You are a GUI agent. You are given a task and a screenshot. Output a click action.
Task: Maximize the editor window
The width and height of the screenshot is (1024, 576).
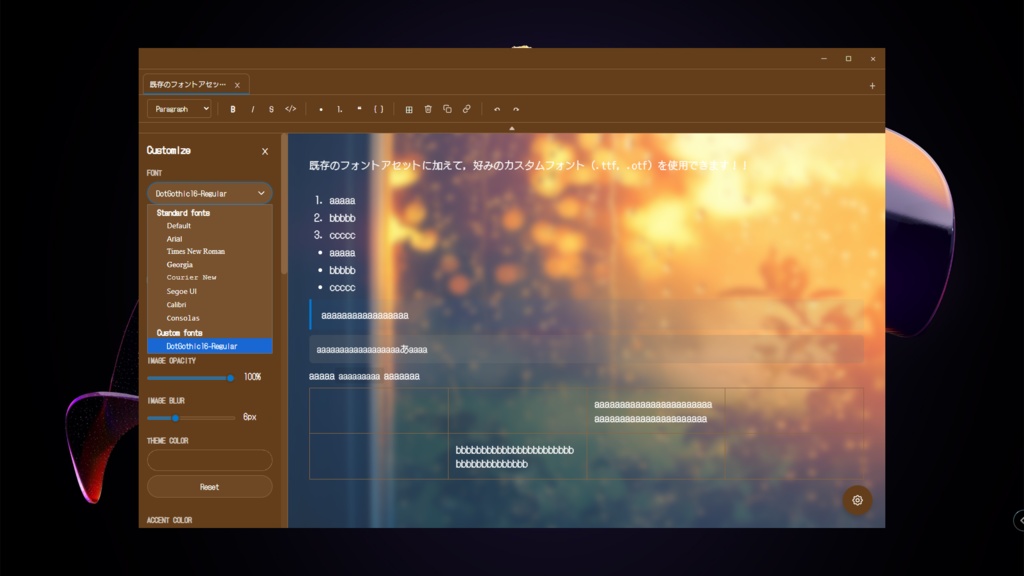(848, 59)
